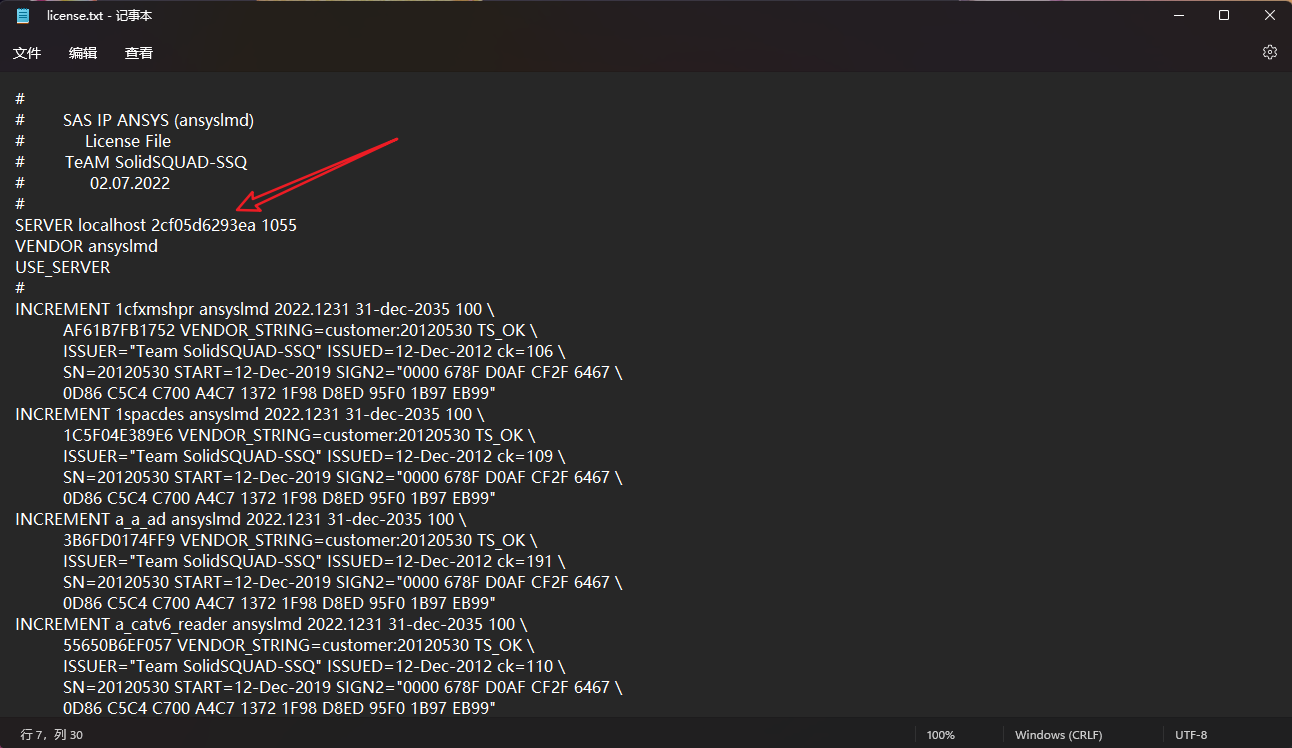Close the license.txt Notepad window

pos(1269,16)
